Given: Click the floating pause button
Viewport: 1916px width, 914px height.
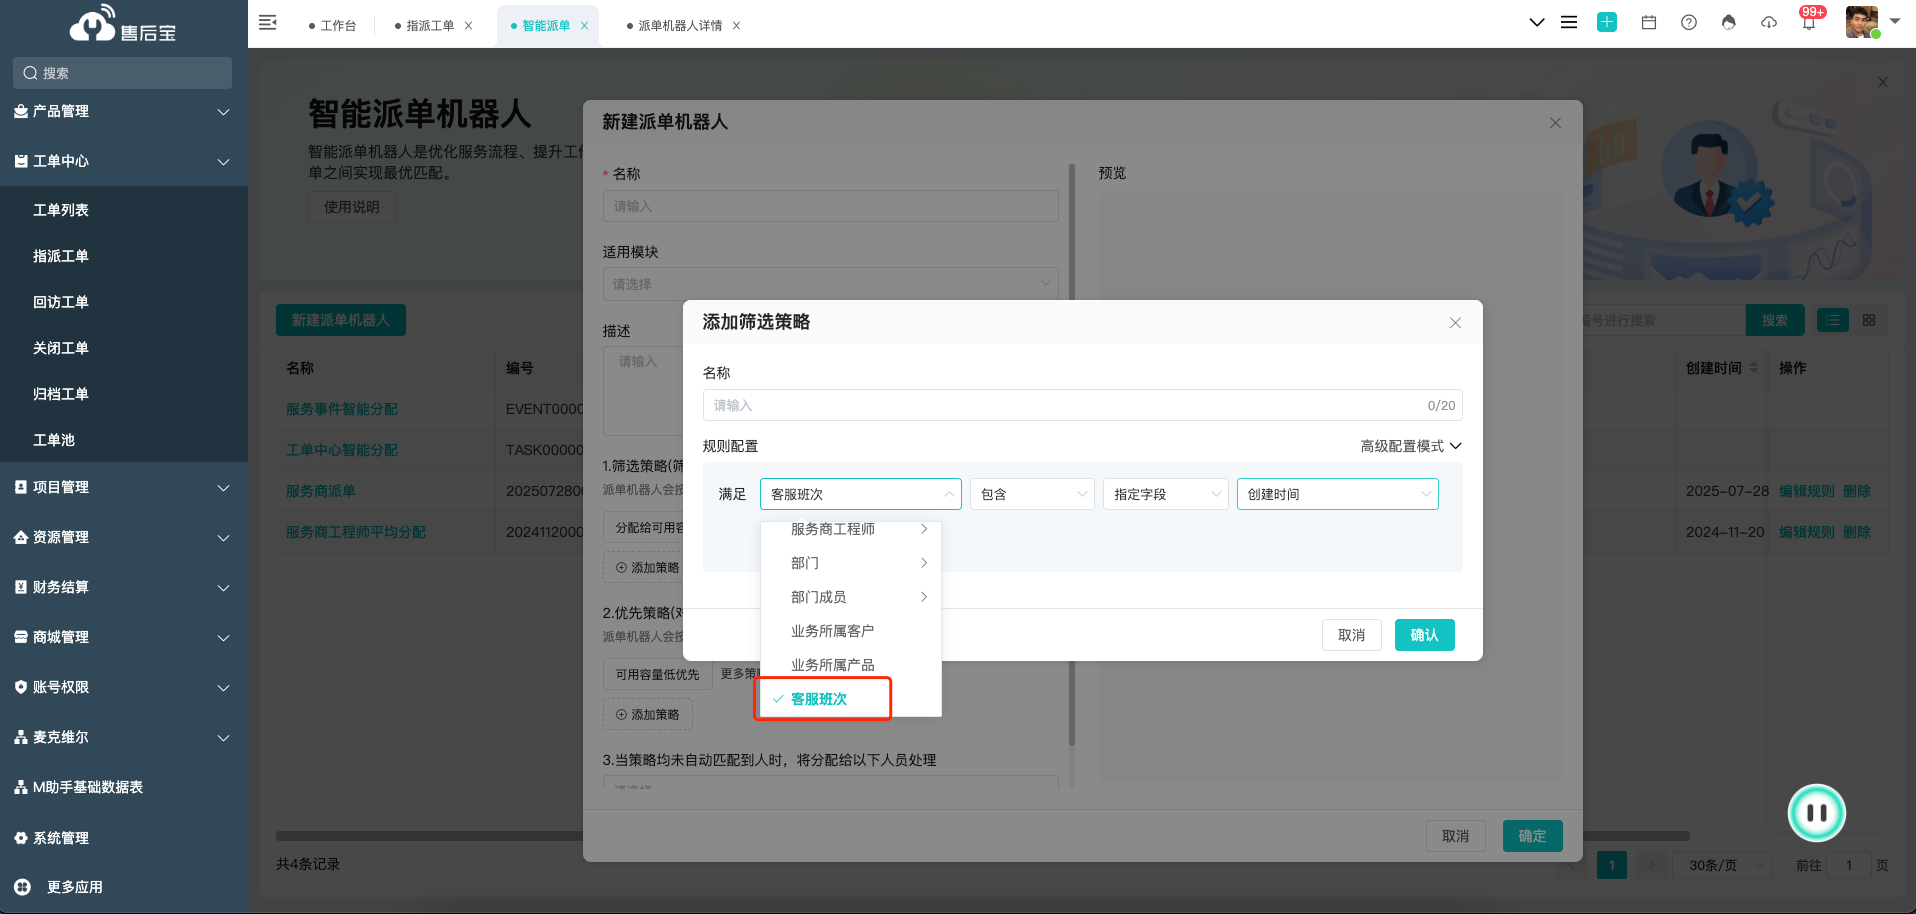Looking at the screenshot, I should (x=1817, y=813).
